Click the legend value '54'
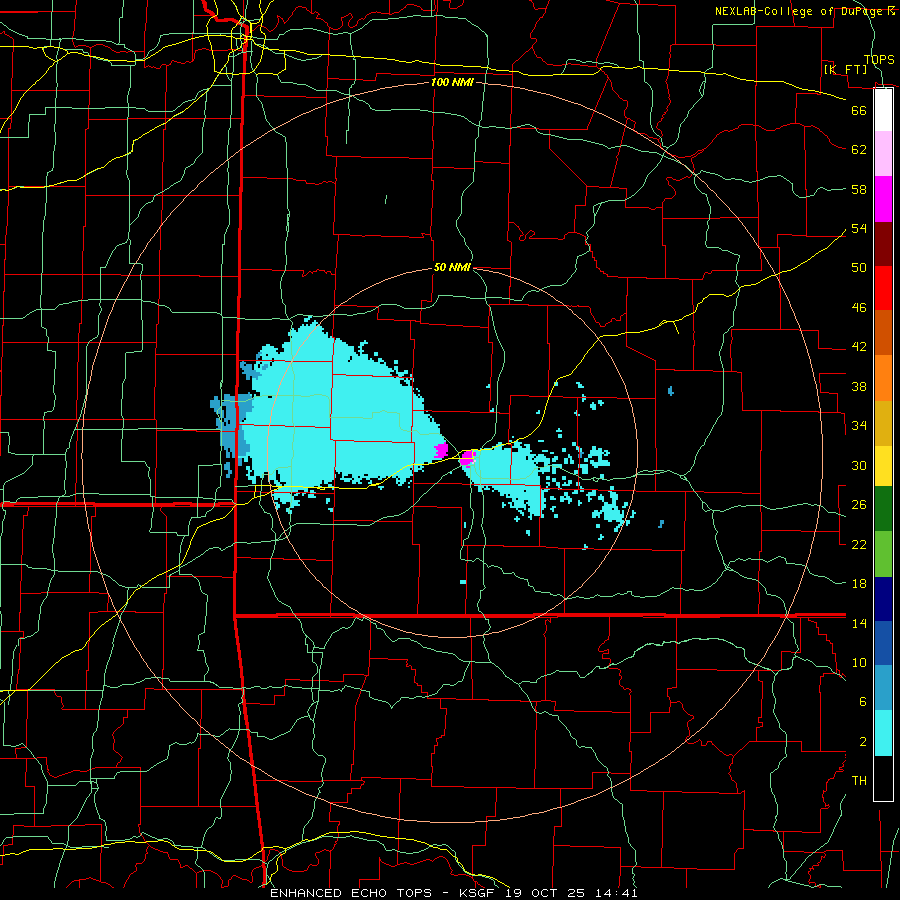This screenshot has width=900, height=900. coord(859,228)
